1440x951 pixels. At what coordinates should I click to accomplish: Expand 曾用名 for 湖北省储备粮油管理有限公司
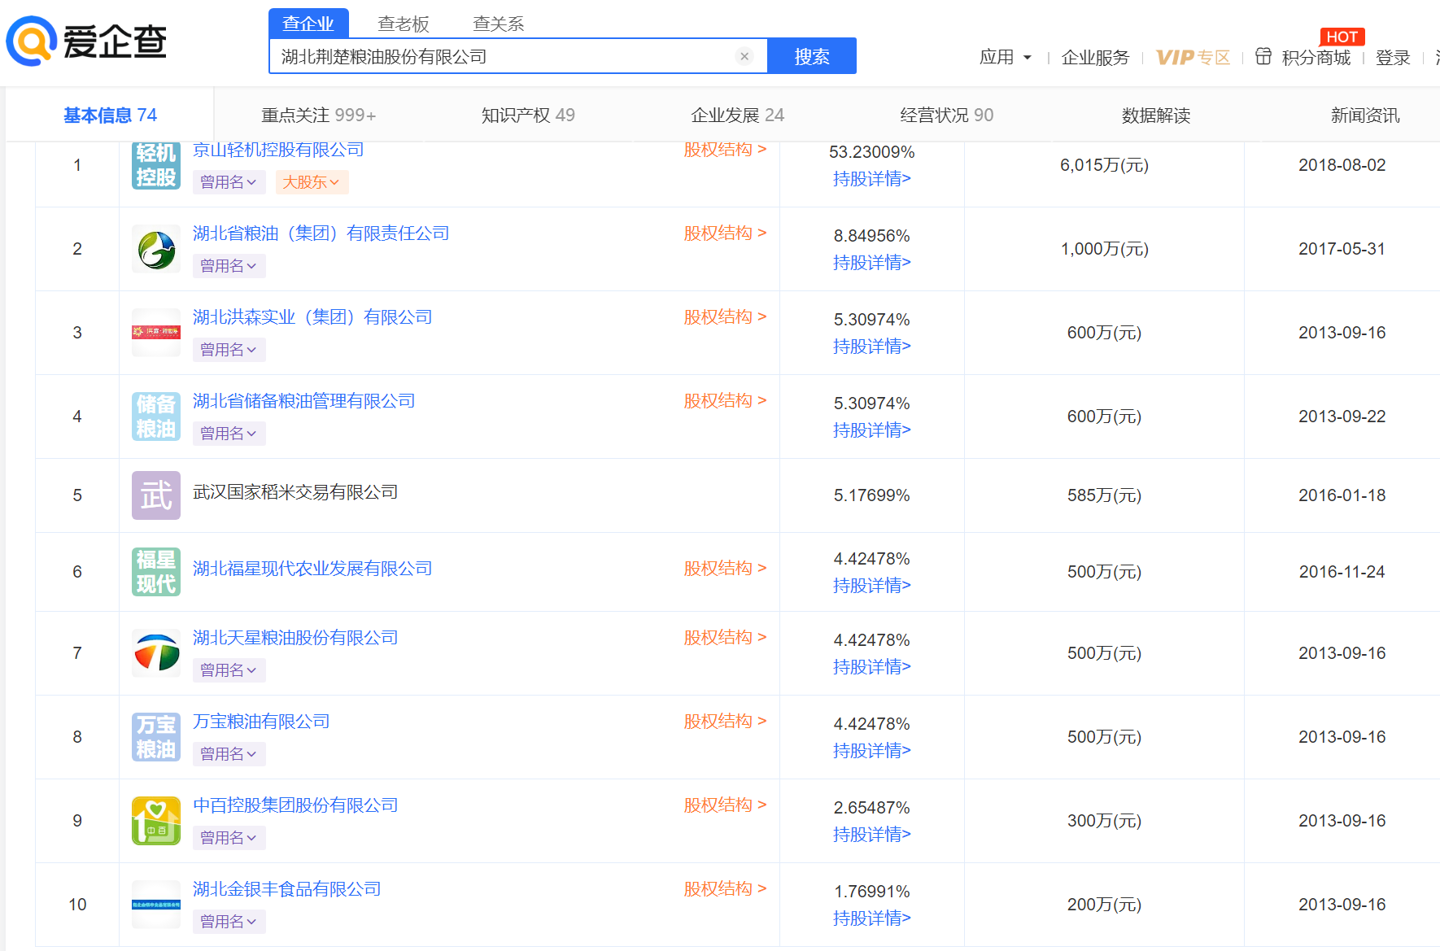(228, 434)
